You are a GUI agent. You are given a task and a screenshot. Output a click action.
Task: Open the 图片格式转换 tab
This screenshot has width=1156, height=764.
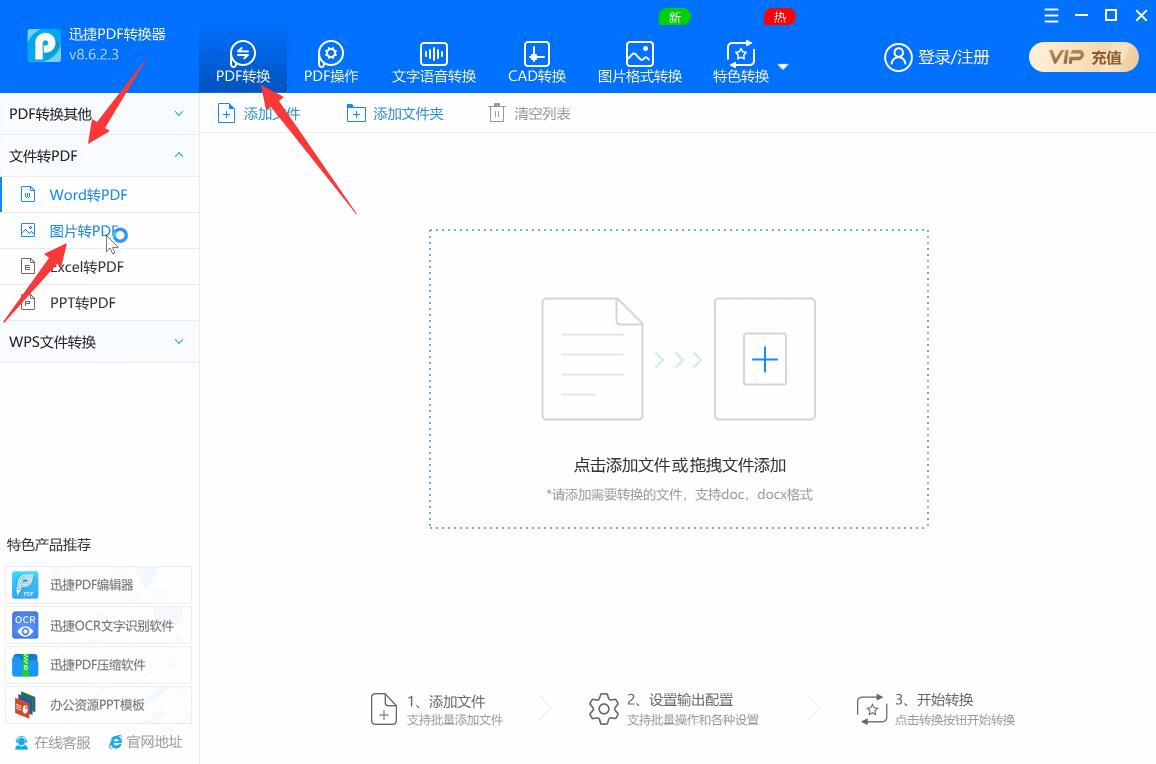[639, 62]
